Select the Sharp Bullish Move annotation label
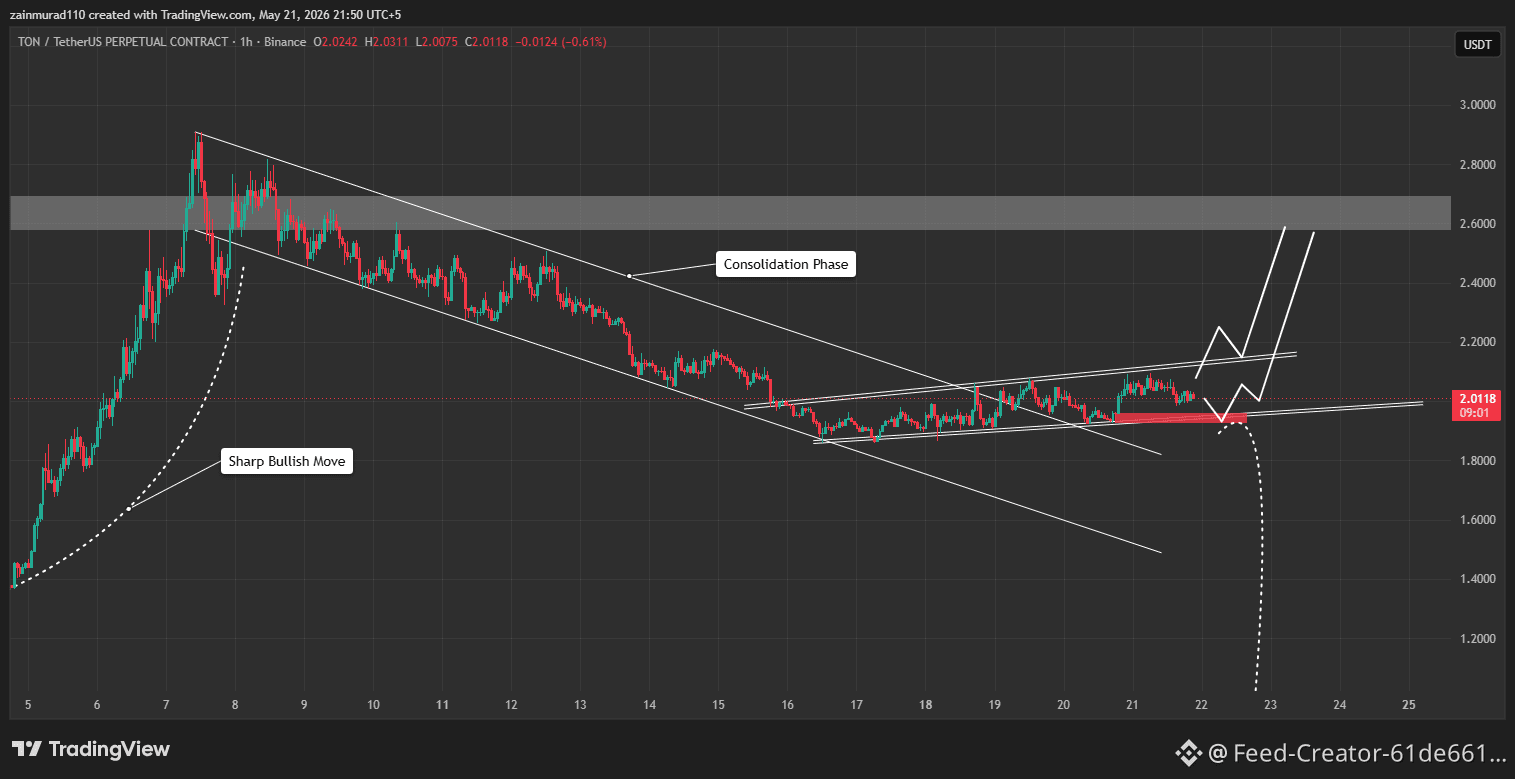The image size is (1515, 779). click(287, 461)
